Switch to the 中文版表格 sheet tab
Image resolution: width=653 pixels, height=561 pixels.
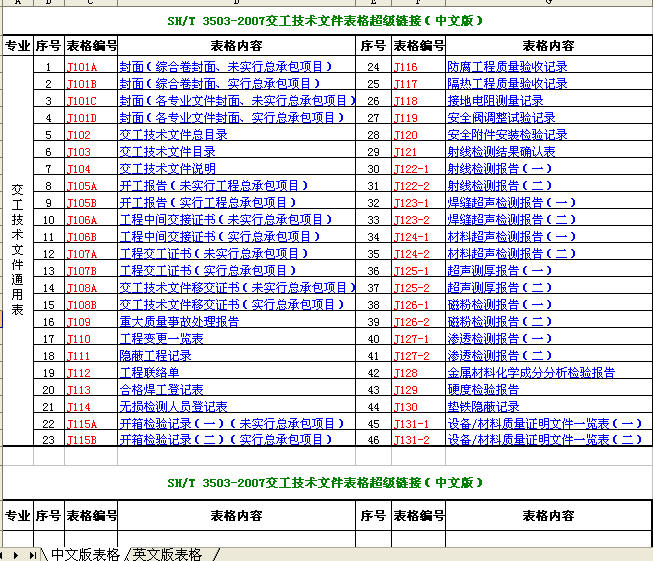point(85,554)
